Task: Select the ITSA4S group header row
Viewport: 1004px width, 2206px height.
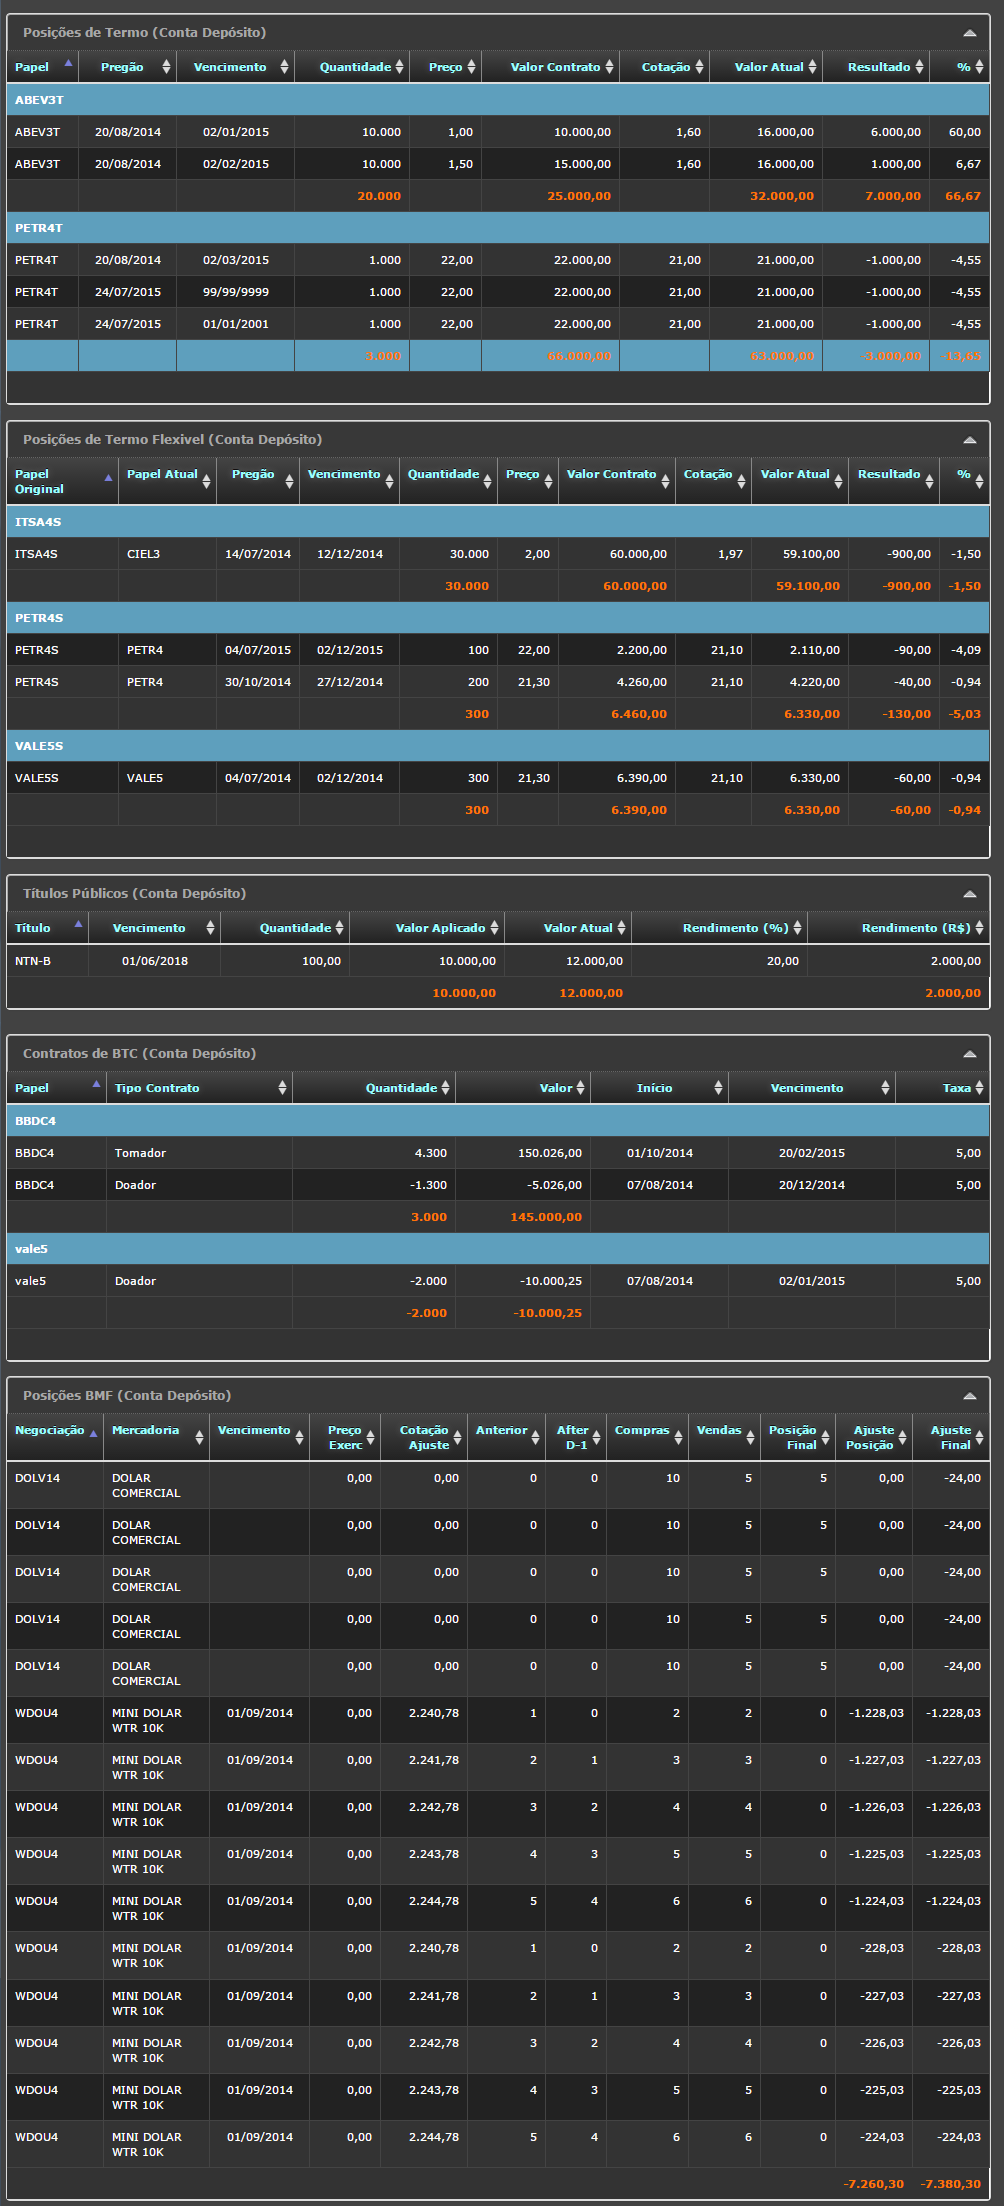Action: point(498,522)
